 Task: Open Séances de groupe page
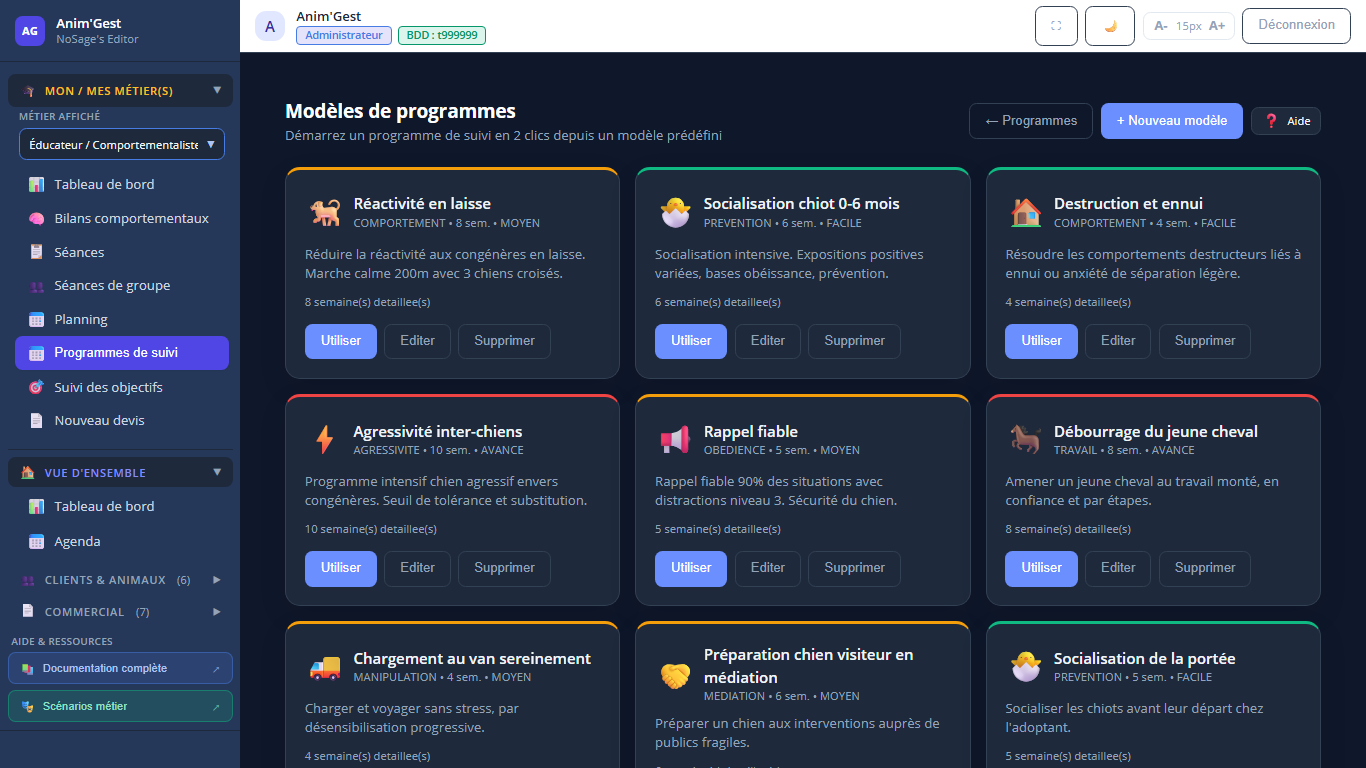pyautogui.click(x=122, y=285)
